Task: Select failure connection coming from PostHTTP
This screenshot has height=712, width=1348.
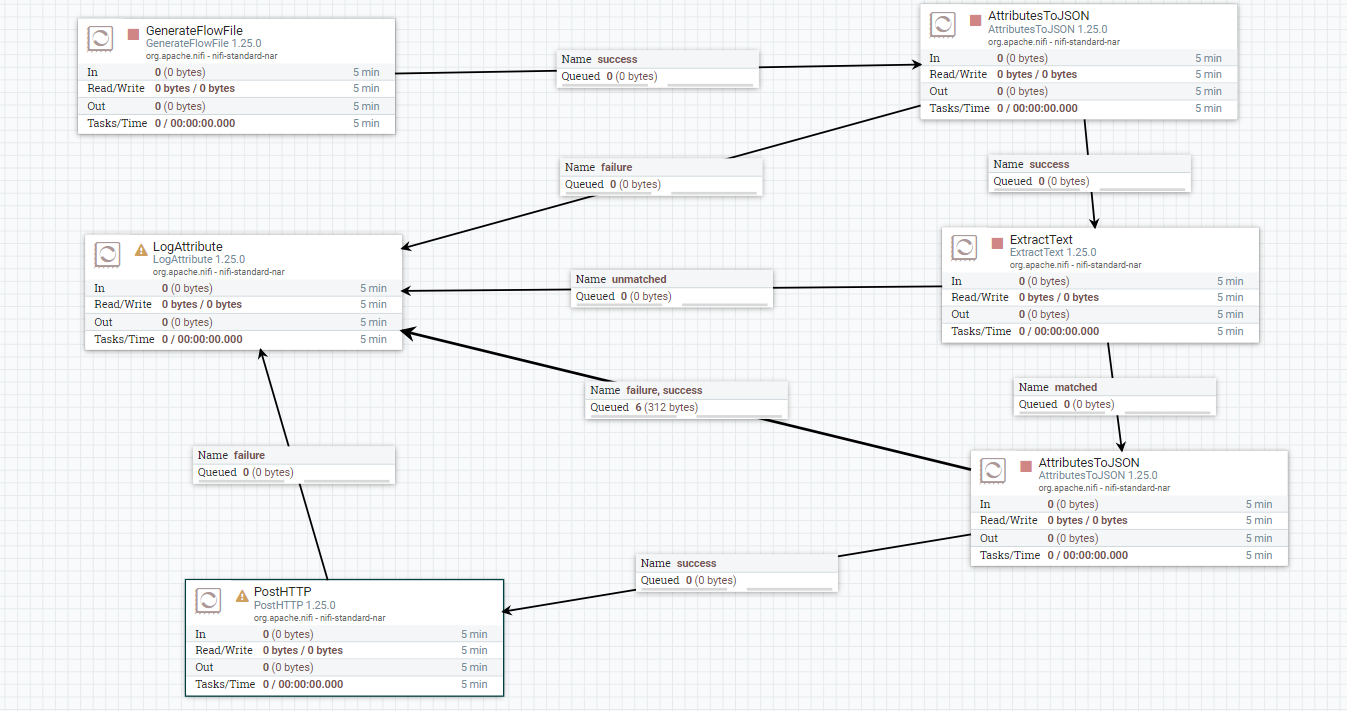Action: tap(294, 464)
